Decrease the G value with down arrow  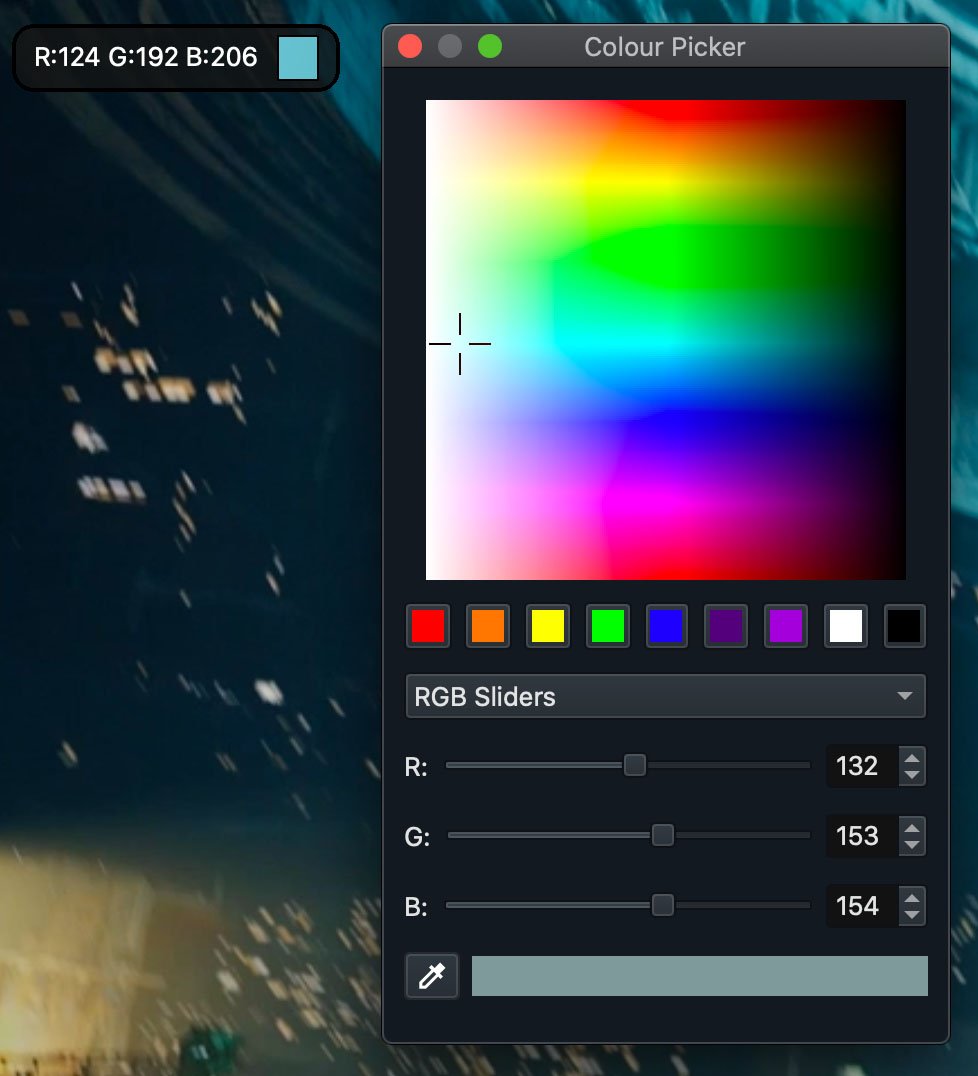911,845
